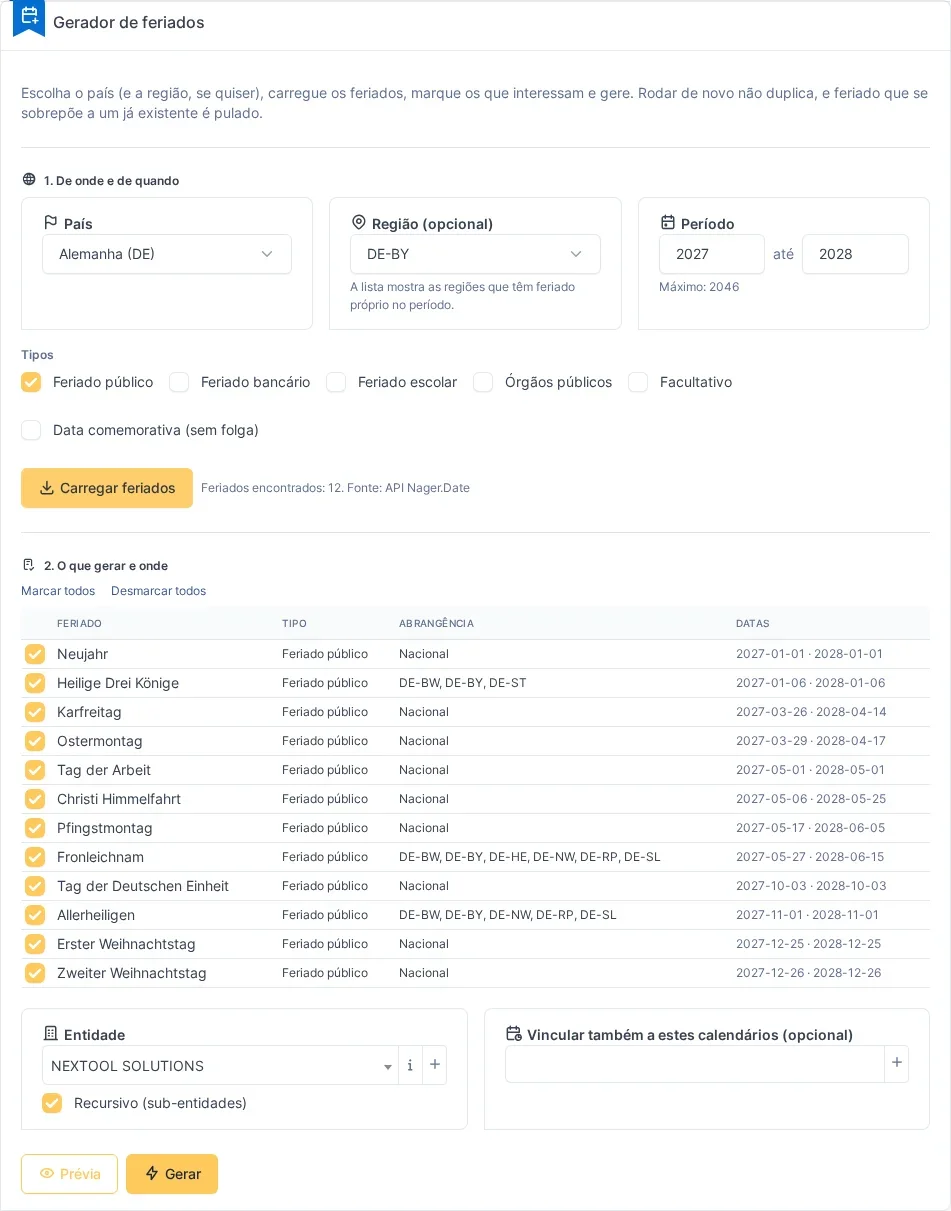The height and width of the screenshot is (1211, 951).
Task: Add a new entity with the plus icon
Action: pos(434,1065)
